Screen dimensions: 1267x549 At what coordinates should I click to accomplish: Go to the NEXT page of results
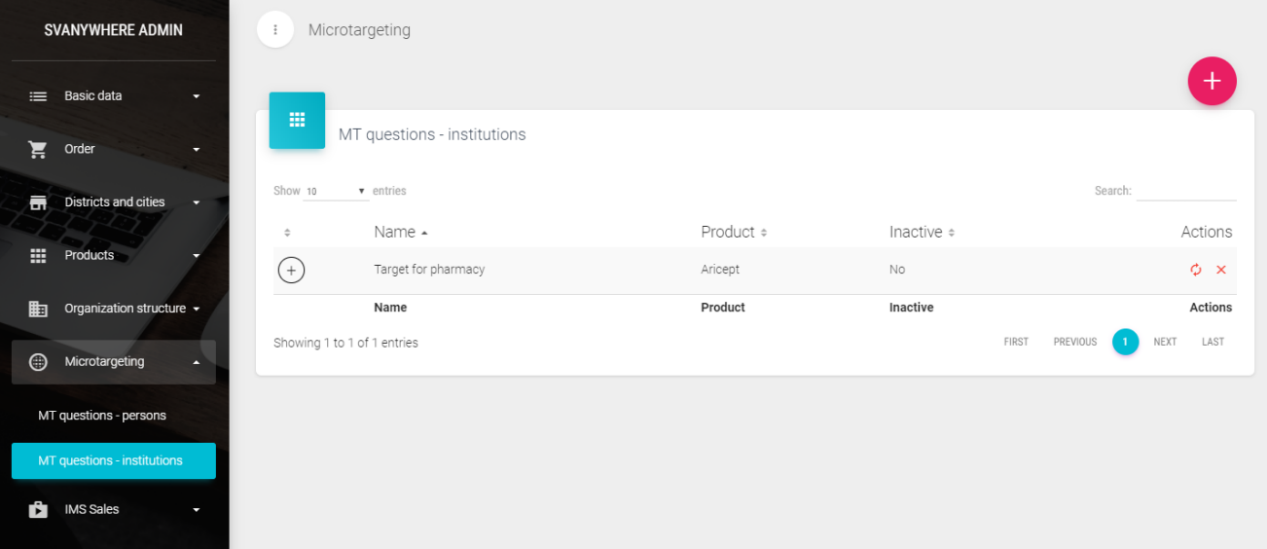coord(1164,342)
